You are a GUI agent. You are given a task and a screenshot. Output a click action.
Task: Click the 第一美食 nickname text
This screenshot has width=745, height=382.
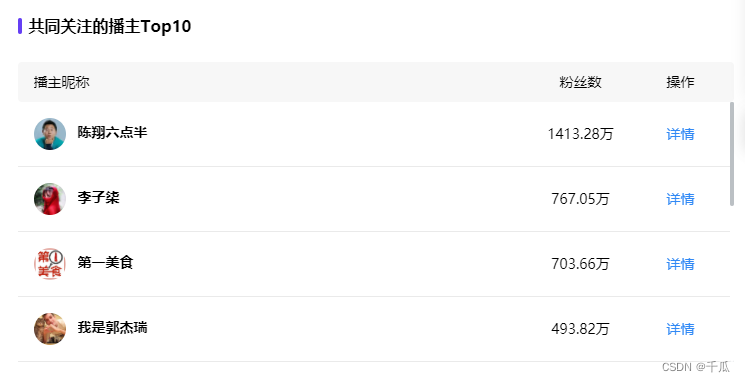pyautogui.click(x=105, y=262)
